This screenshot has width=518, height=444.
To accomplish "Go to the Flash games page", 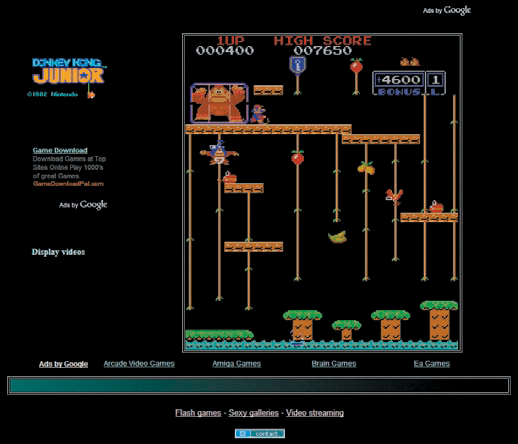I will click(198, 413).
